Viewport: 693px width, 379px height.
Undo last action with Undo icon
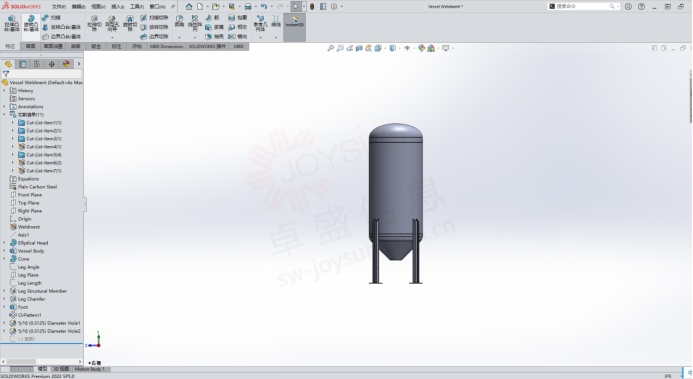264,7
